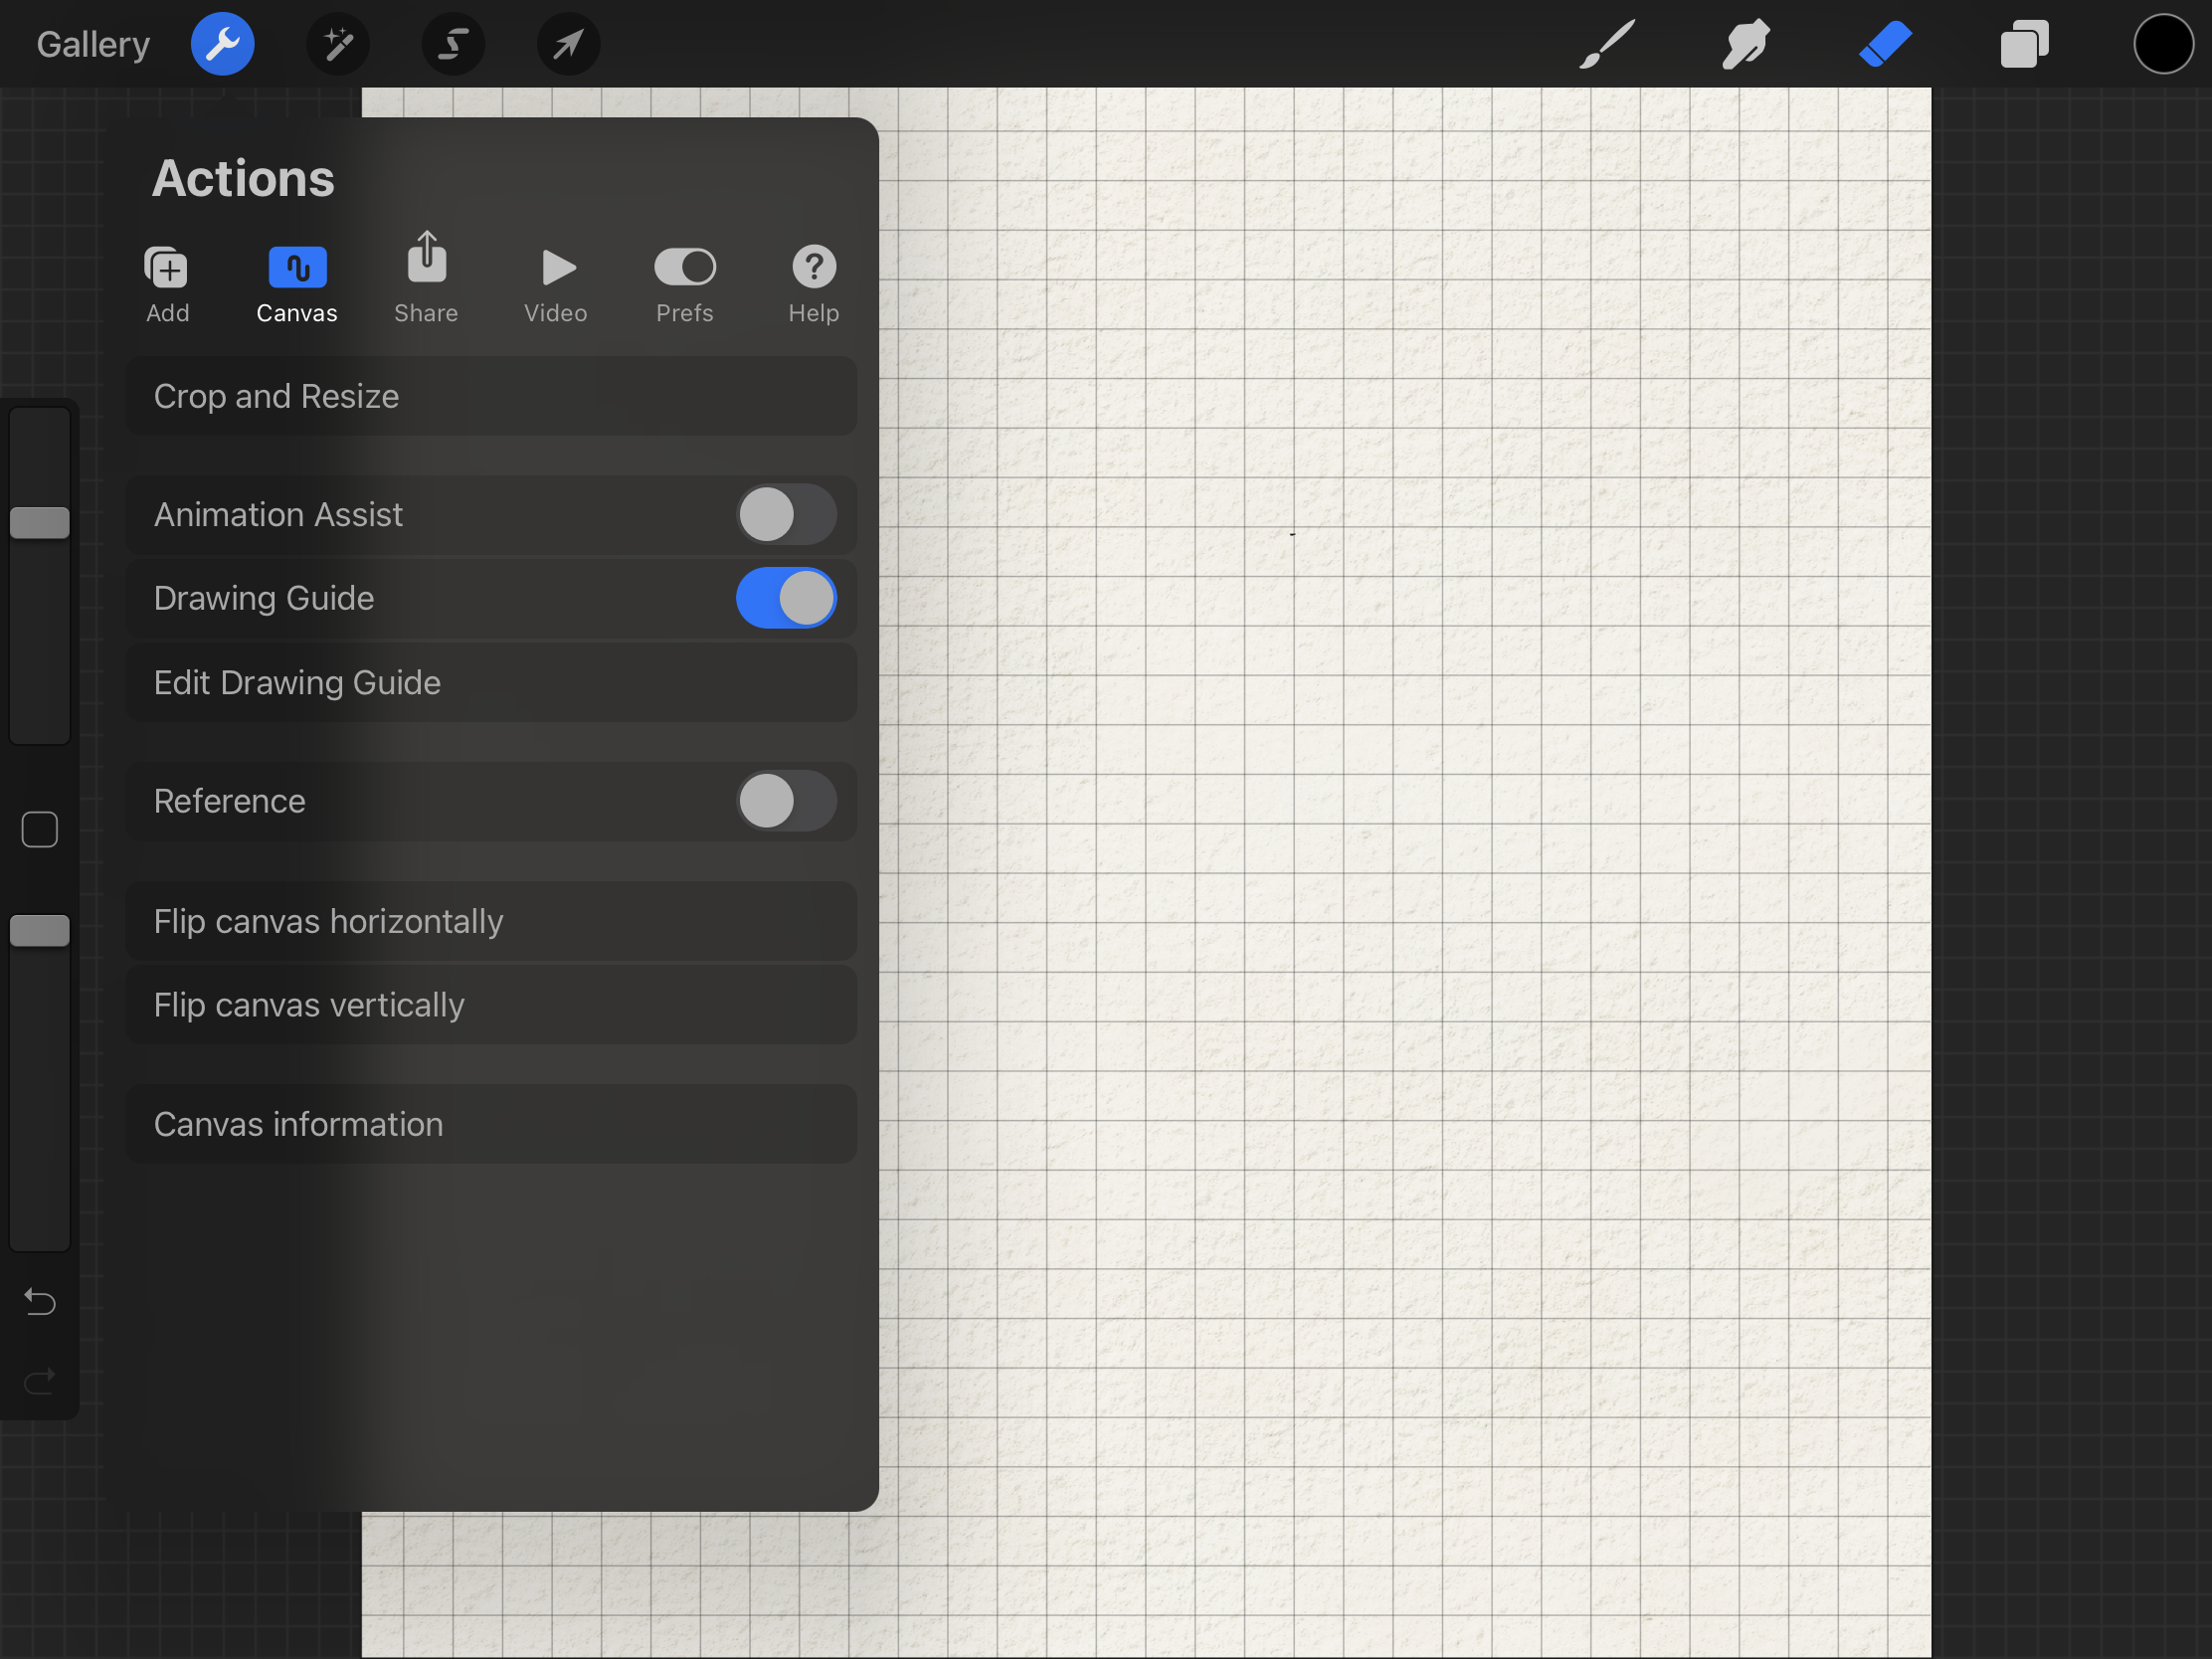
Task: Disable the Drawing Guide toggle
Action: coord(786,598)
